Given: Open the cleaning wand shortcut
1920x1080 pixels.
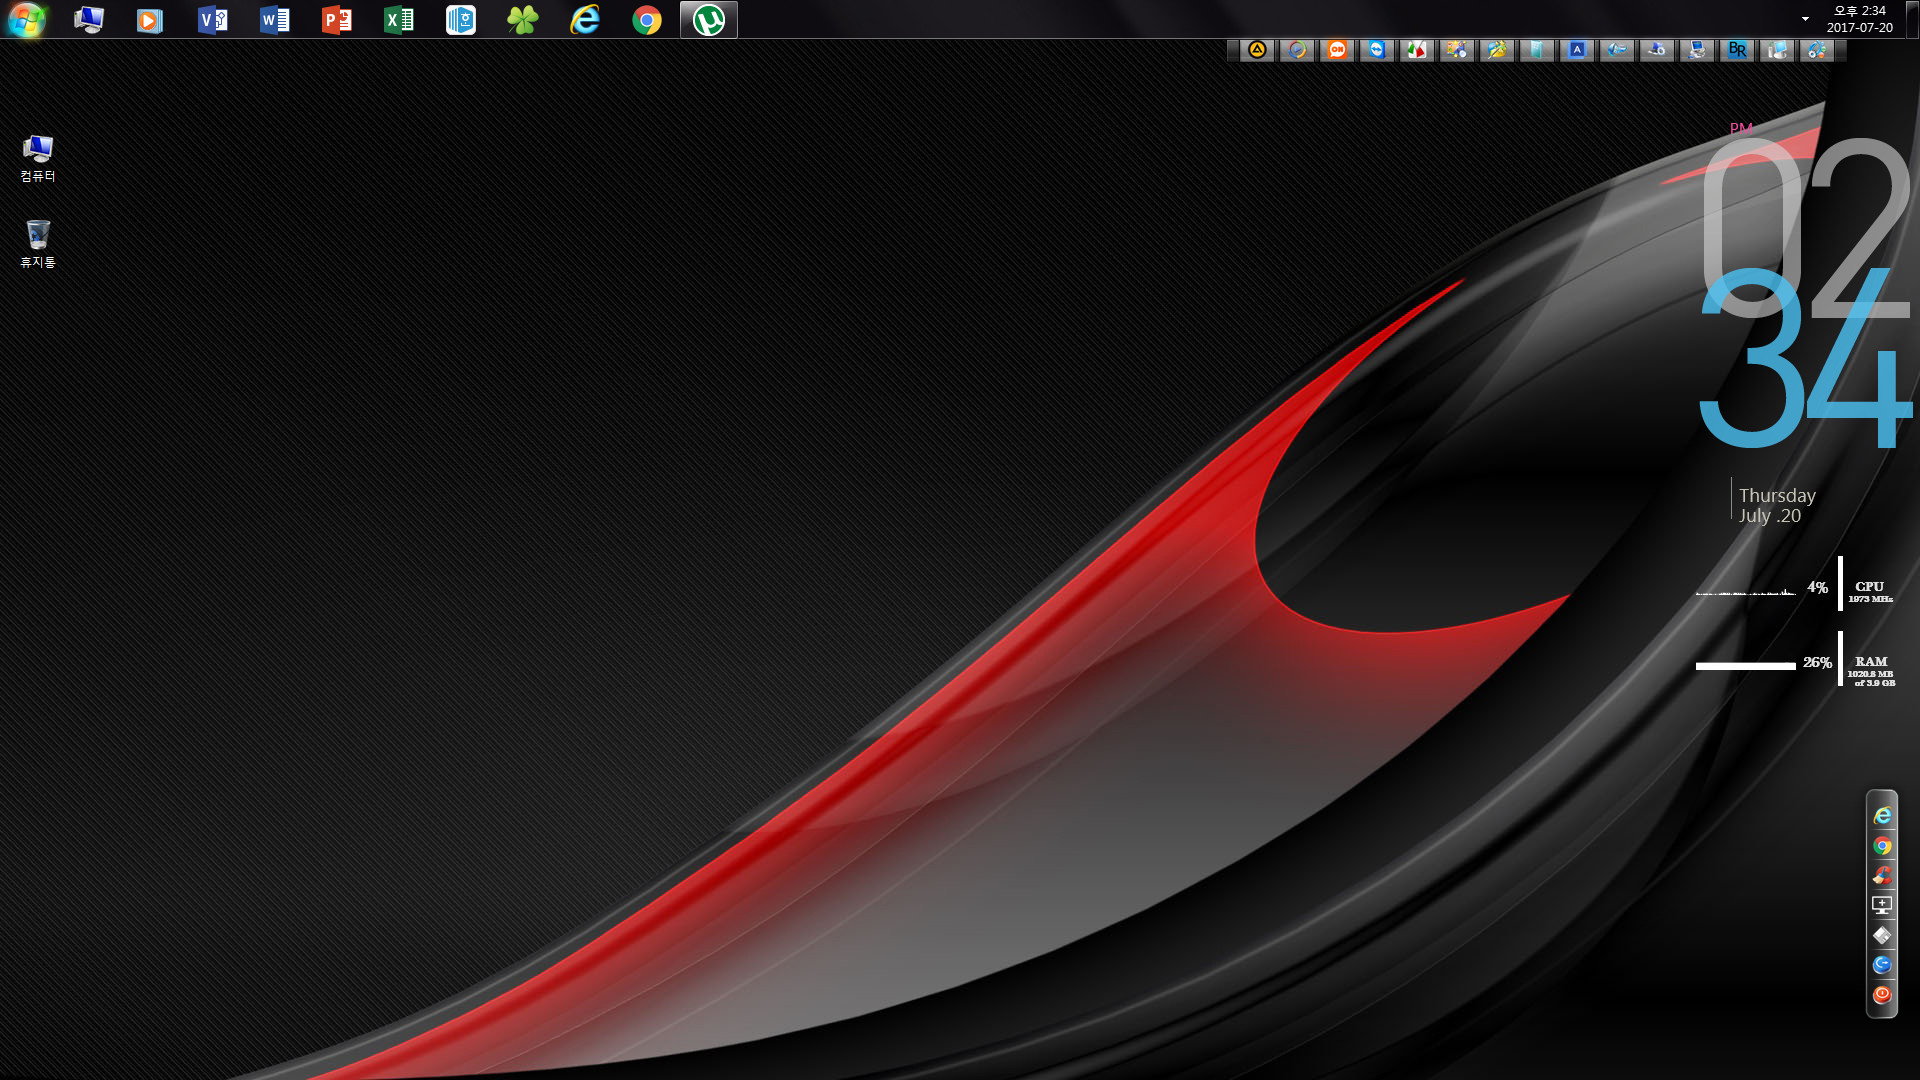Looking at the screenshot, I should pos(1497,50).
